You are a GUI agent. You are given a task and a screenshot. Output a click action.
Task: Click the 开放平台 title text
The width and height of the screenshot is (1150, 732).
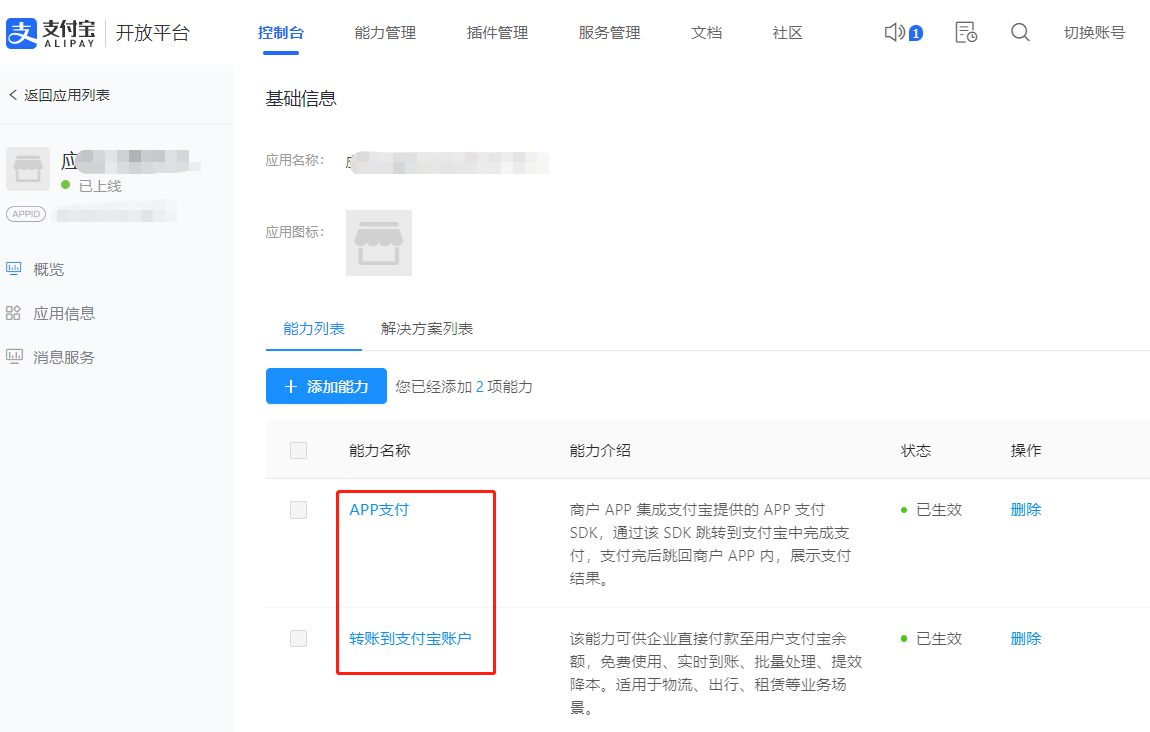153,33
